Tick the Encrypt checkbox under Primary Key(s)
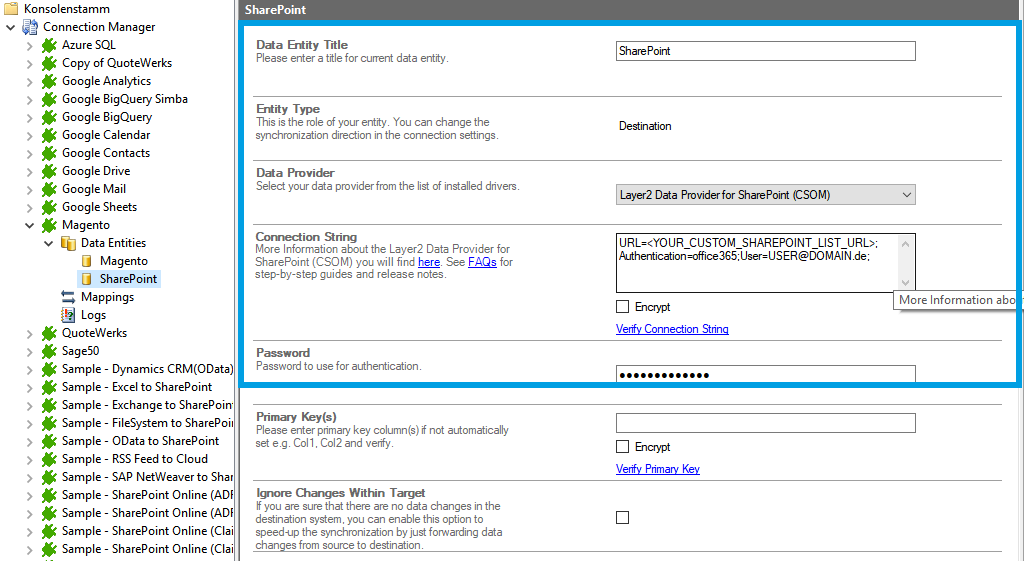Viewport: 1024px width, 561px height. 623,447
